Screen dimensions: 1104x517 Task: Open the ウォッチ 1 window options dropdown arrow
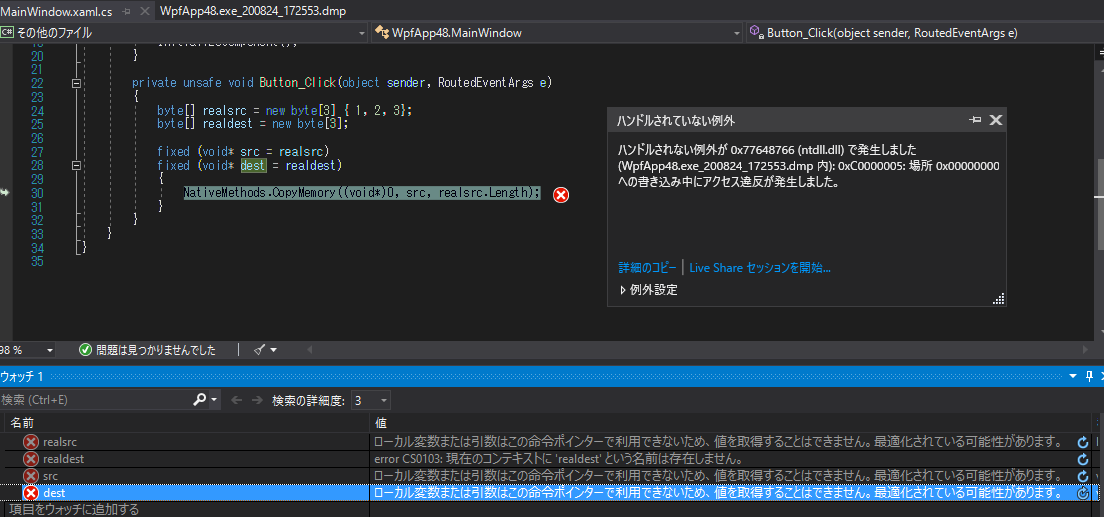(x=1074, y=376)
